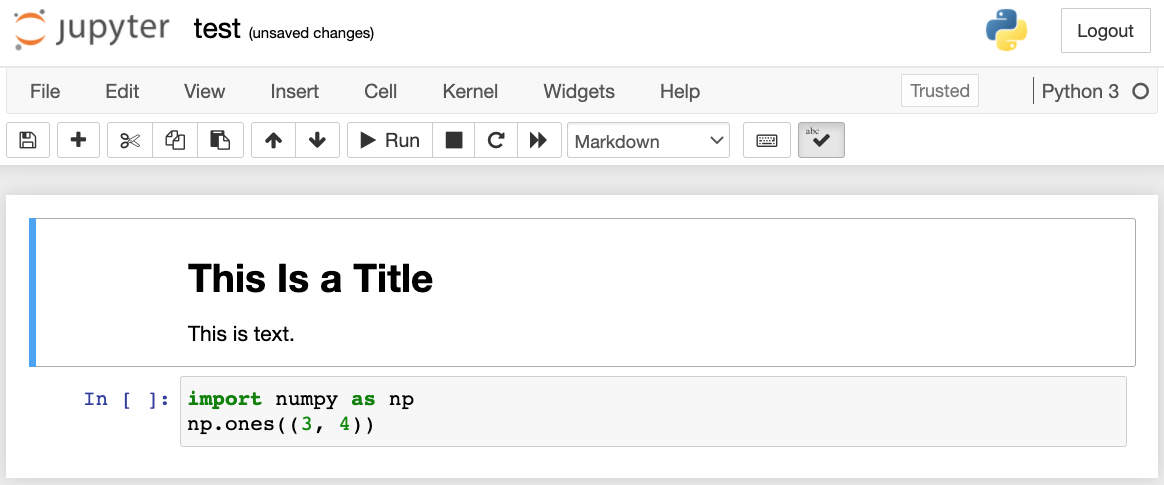The image size is (1164, 485).
Task: Expand the Cell menu
Action: point(380,91)
